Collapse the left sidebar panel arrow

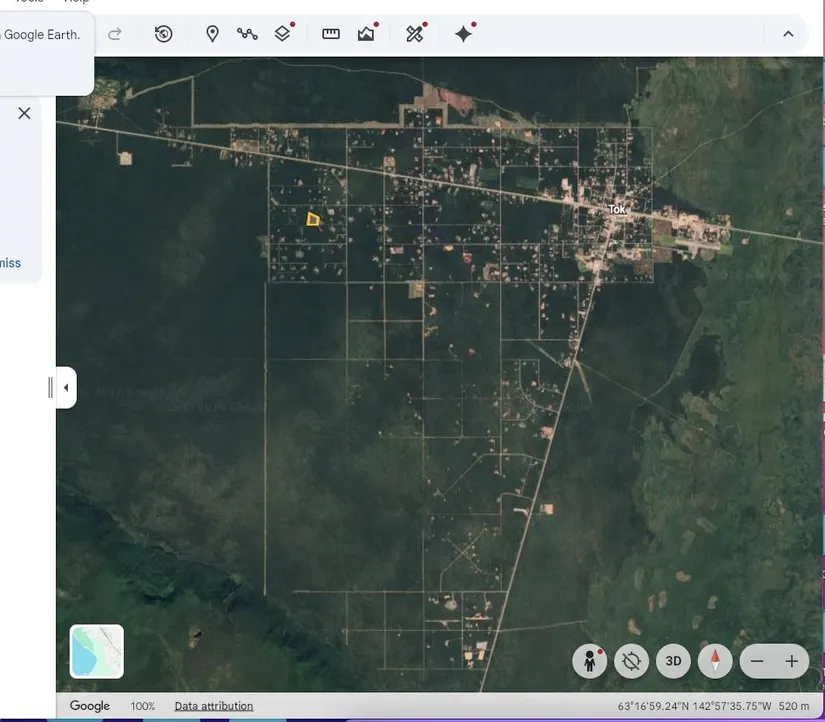pos(66,387)
